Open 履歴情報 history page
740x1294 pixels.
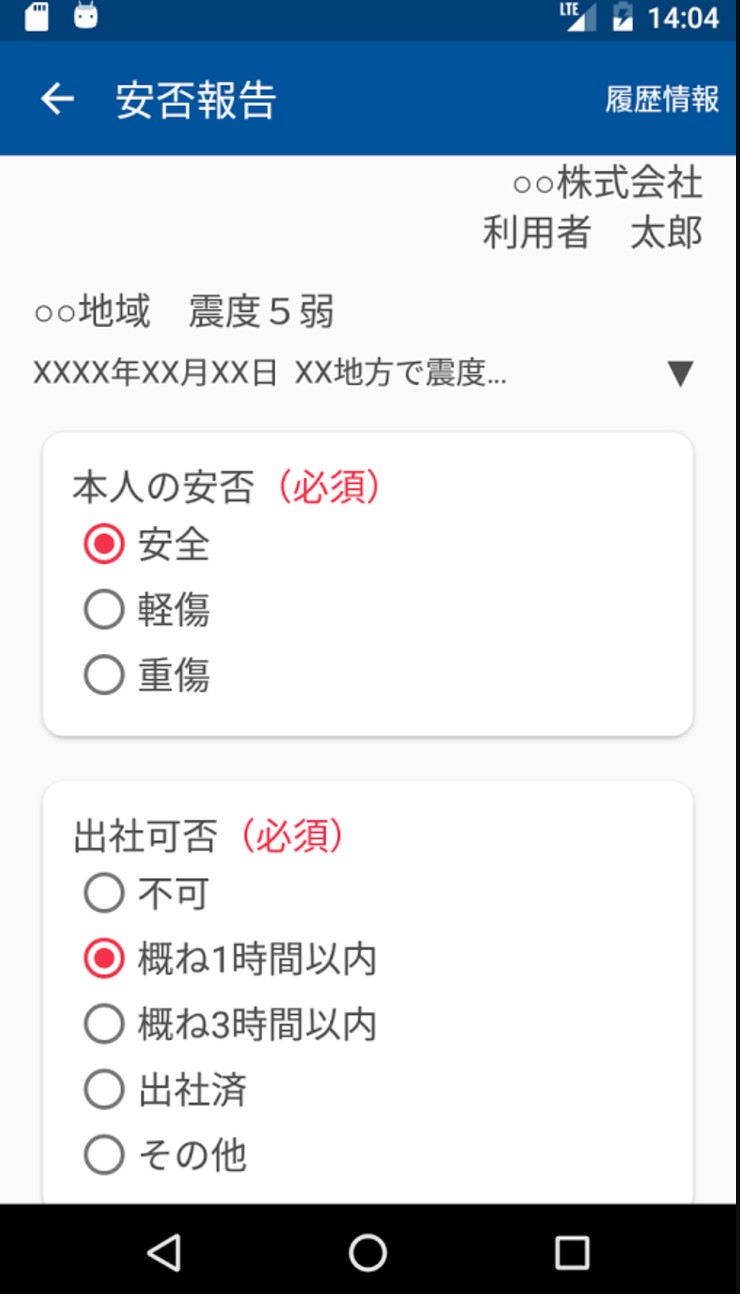coord(661,99)
